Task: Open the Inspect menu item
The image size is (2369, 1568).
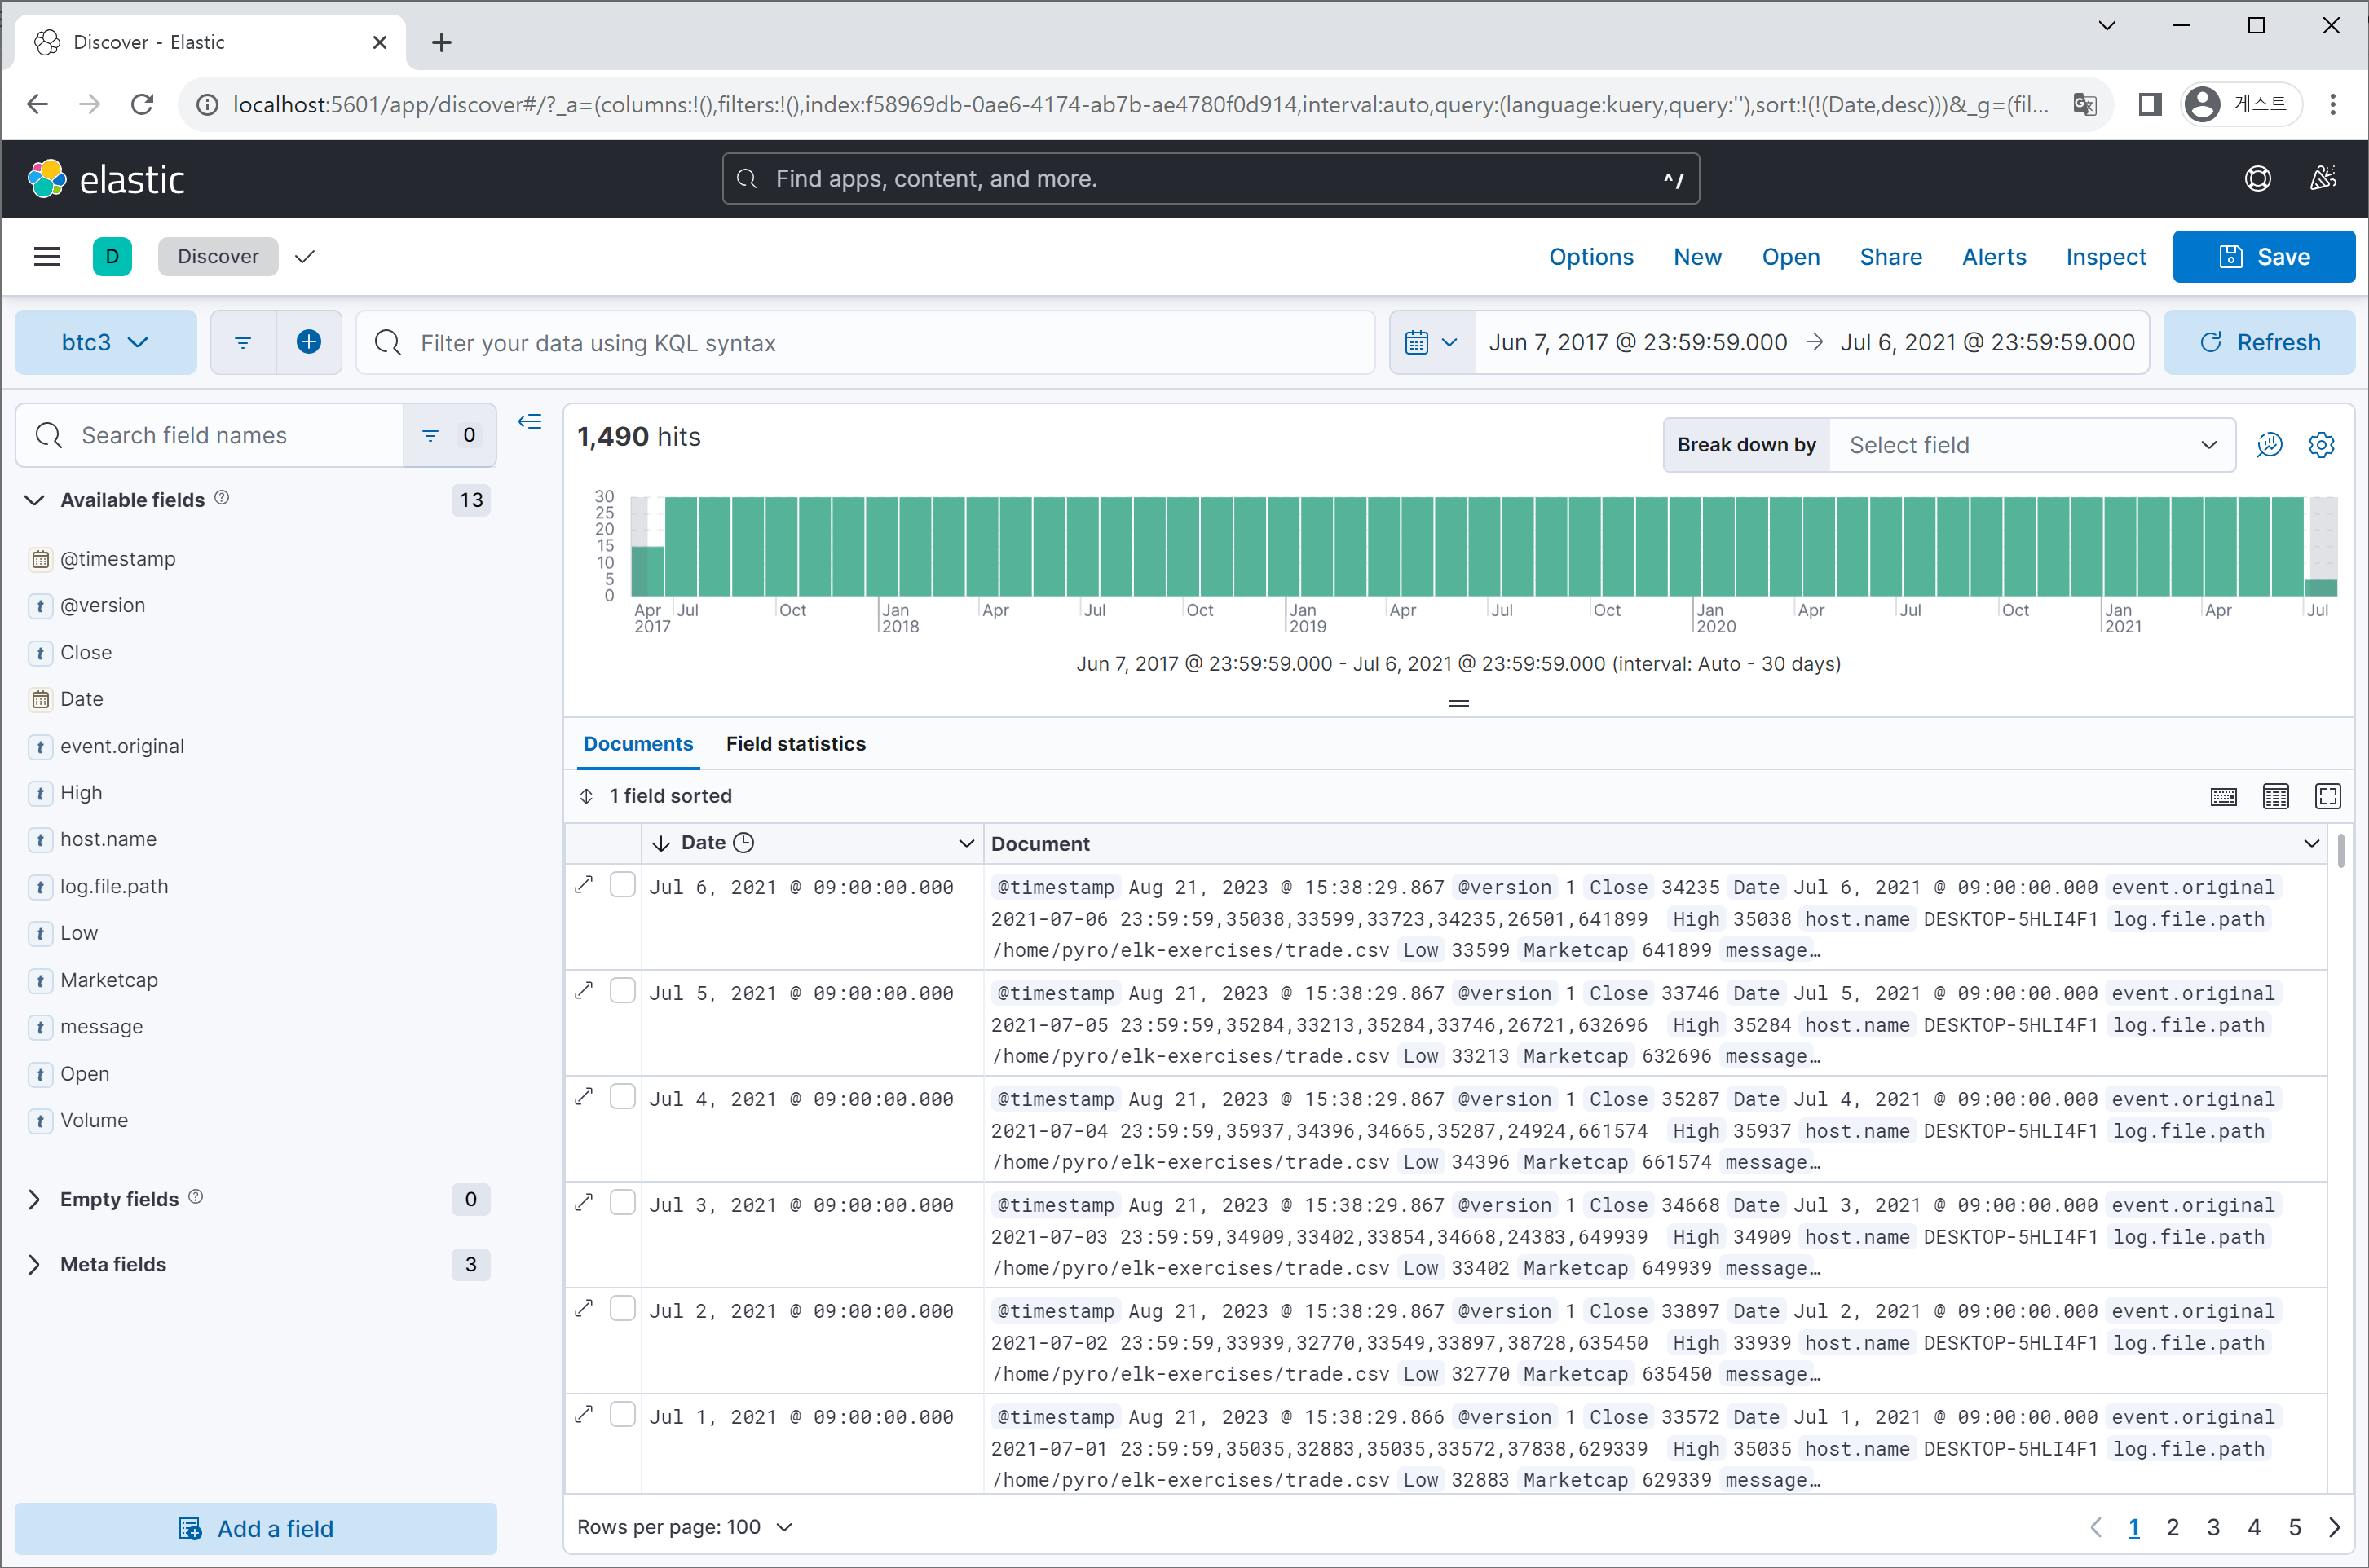Action: pos(2105,257)
